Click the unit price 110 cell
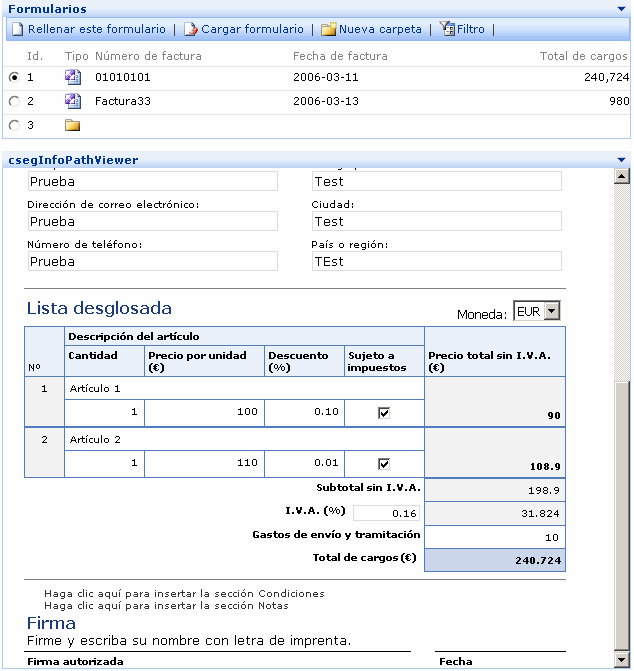 tap(204, 463)
